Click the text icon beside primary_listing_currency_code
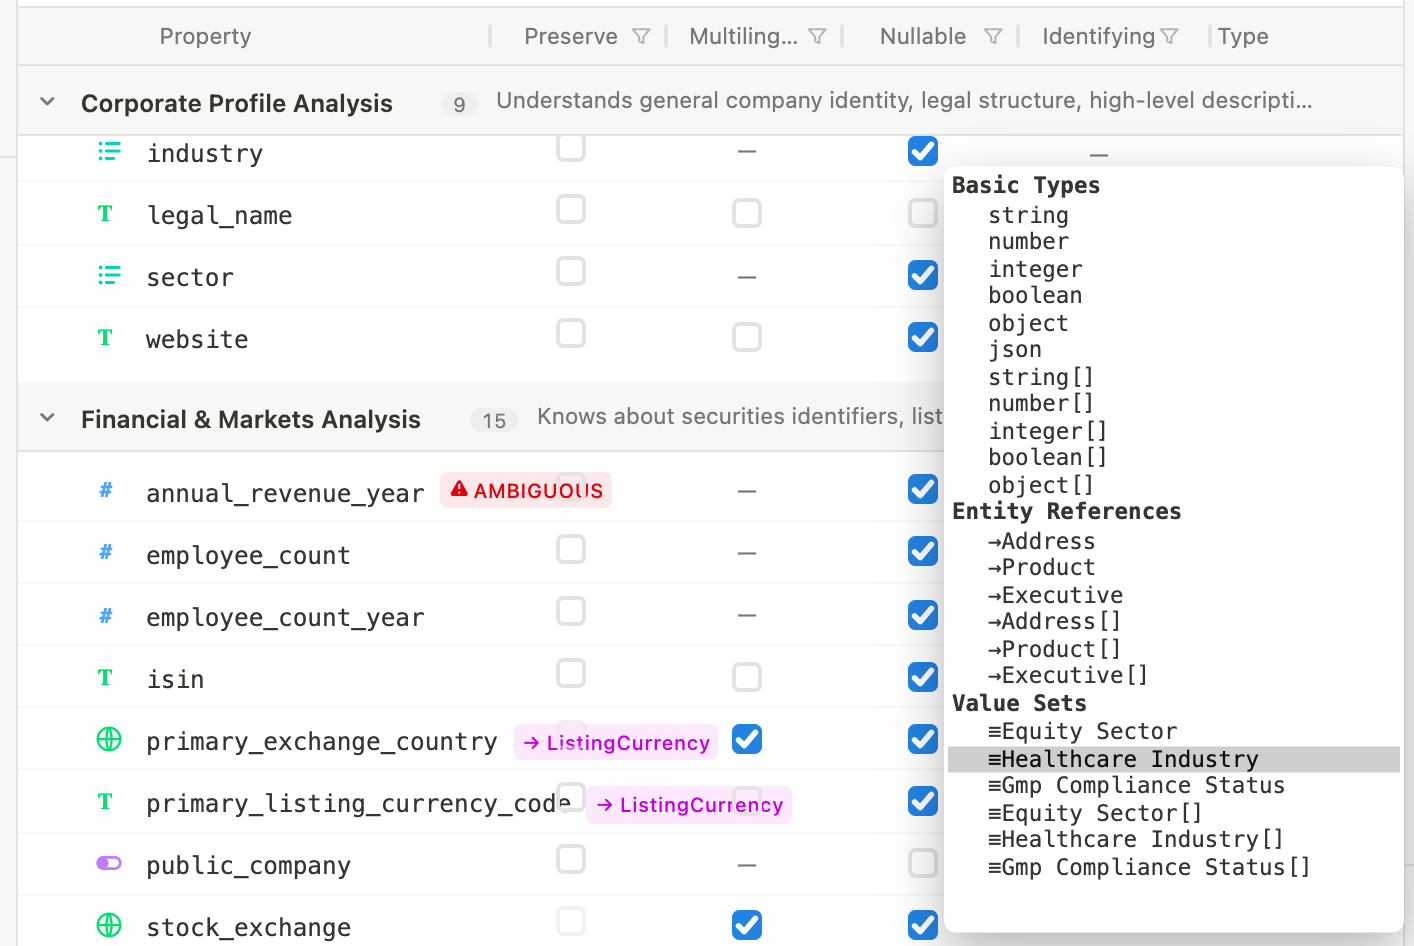The width and height of the screenshot is (1414, 946). coord(105,802)
